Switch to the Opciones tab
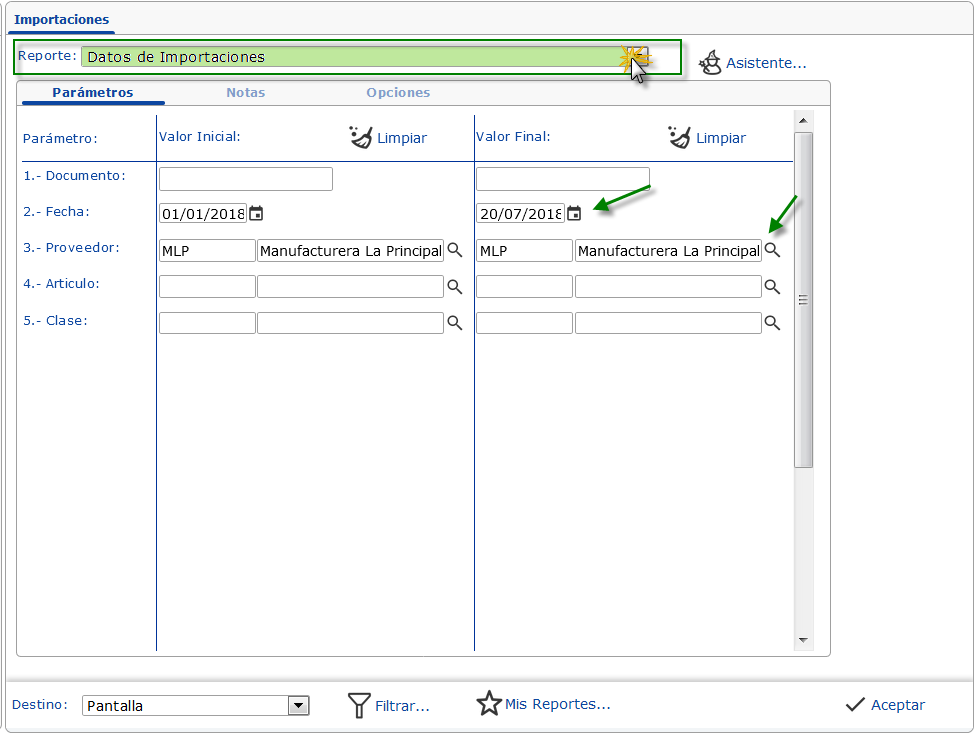This screenshot has height=733, width=976. 398,92
